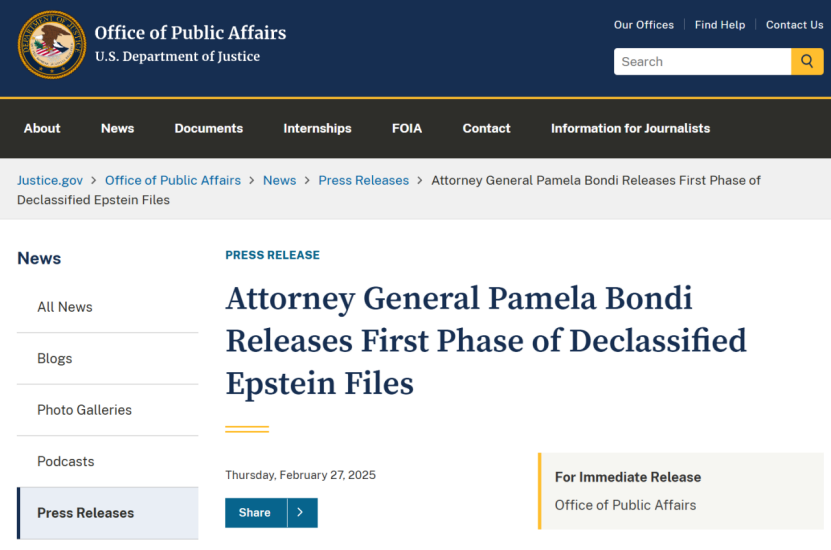The width and height of the screenshot is (831, 550).
Task: Open the About menu
Action: click(x=42, y=128)
